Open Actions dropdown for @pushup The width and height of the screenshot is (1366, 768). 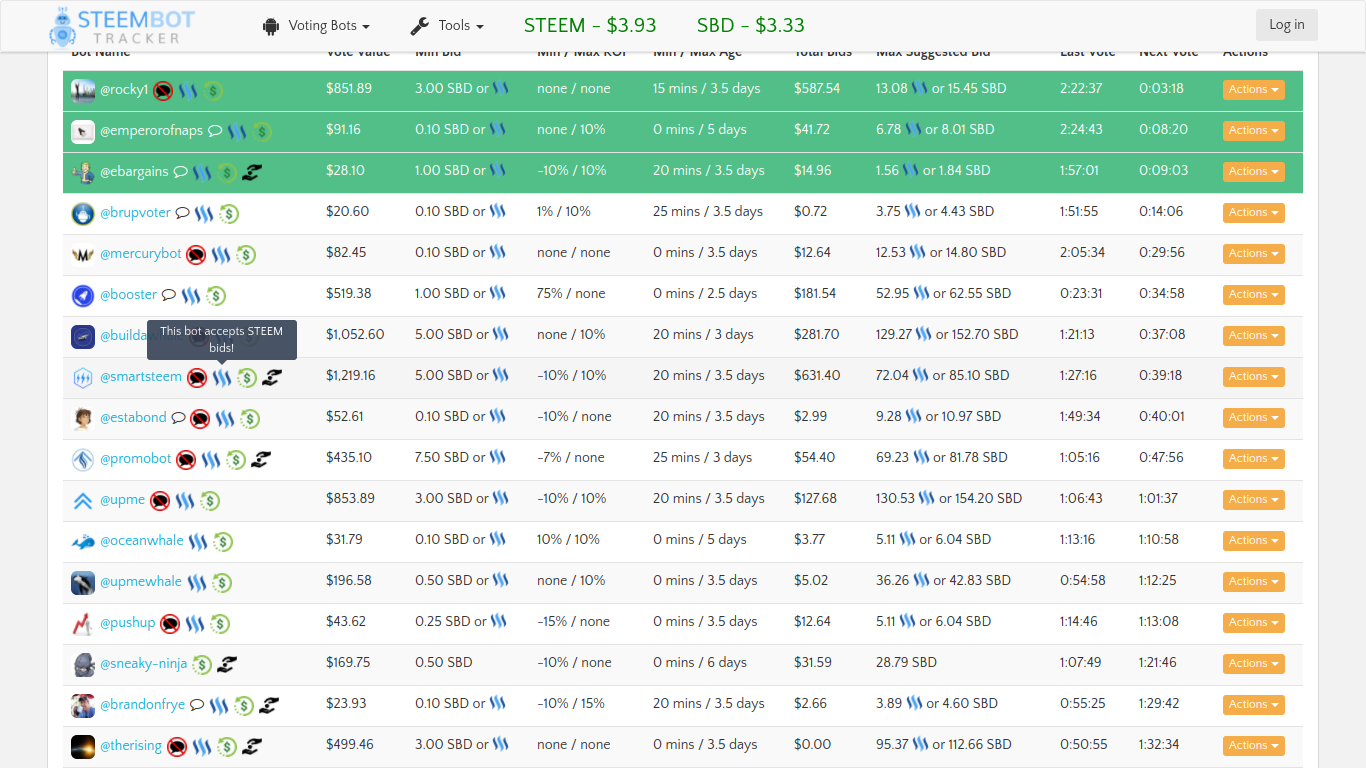tap(1254, 623)
